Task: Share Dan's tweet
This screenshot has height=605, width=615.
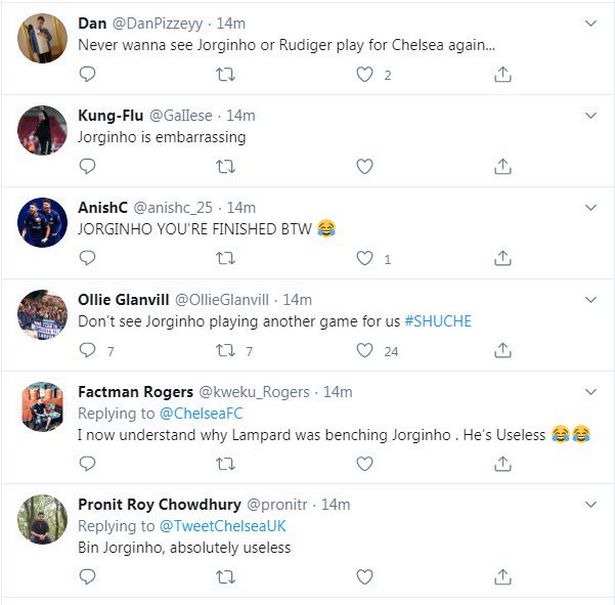Action: coord(503,75)
